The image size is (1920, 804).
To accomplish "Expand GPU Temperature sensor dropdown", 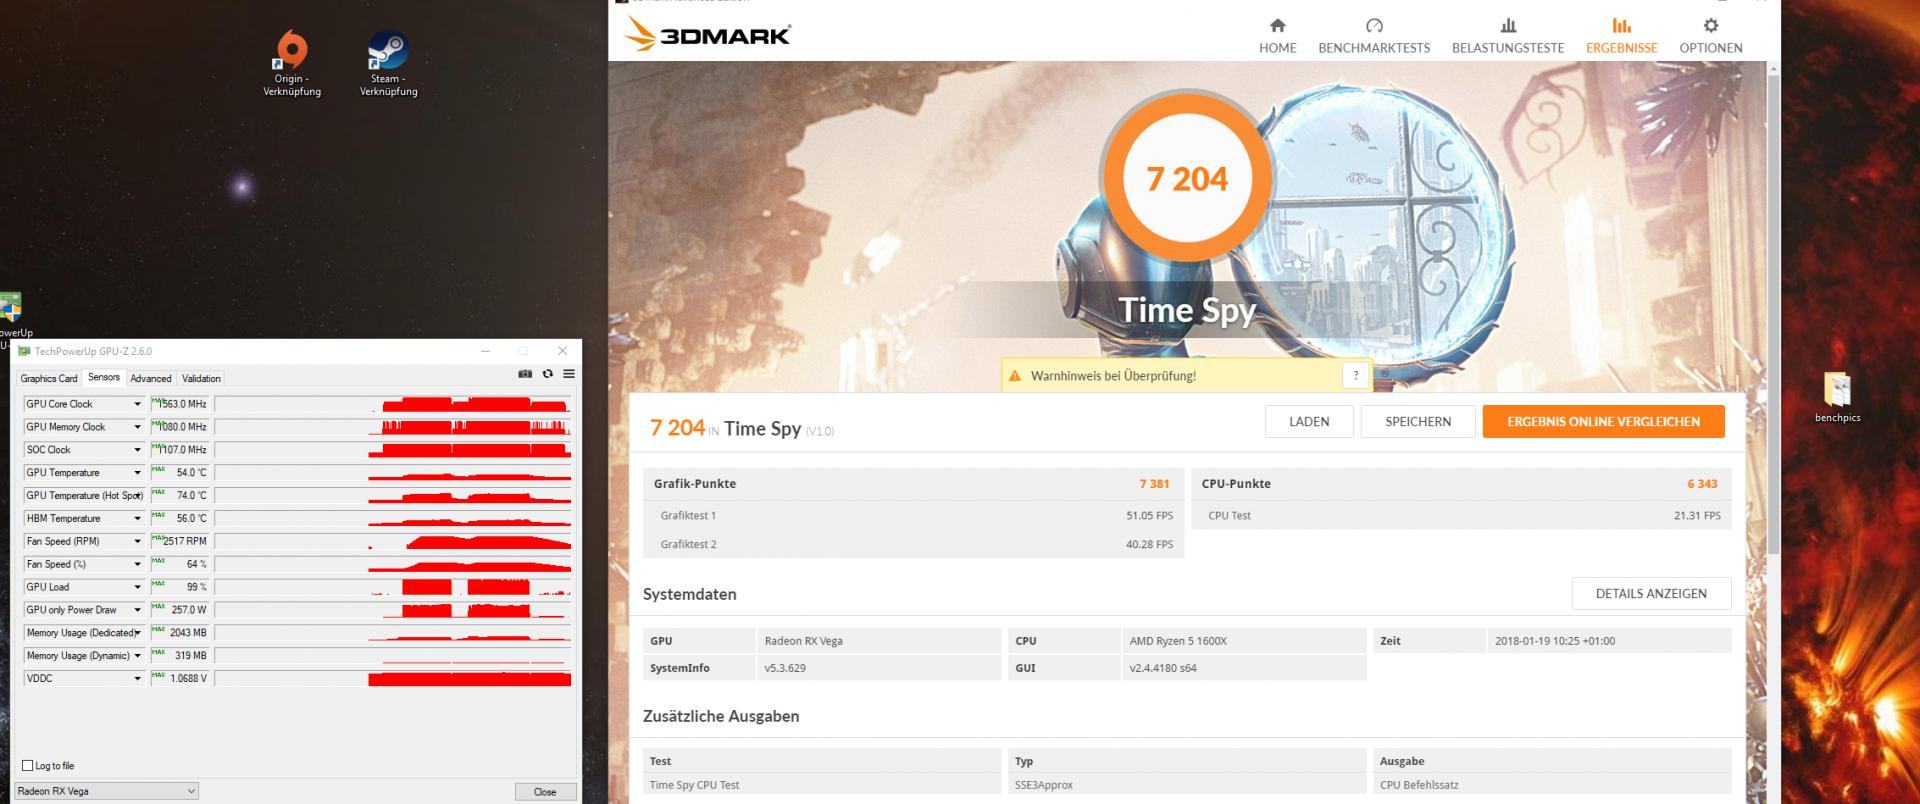I will [x=138, y=473].
